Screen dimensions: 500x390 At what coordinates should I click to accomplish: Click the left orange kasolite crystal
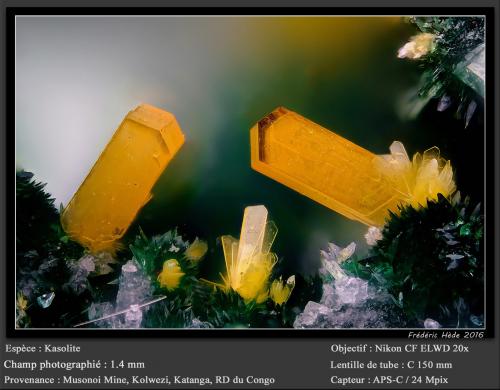coord(123,177)
